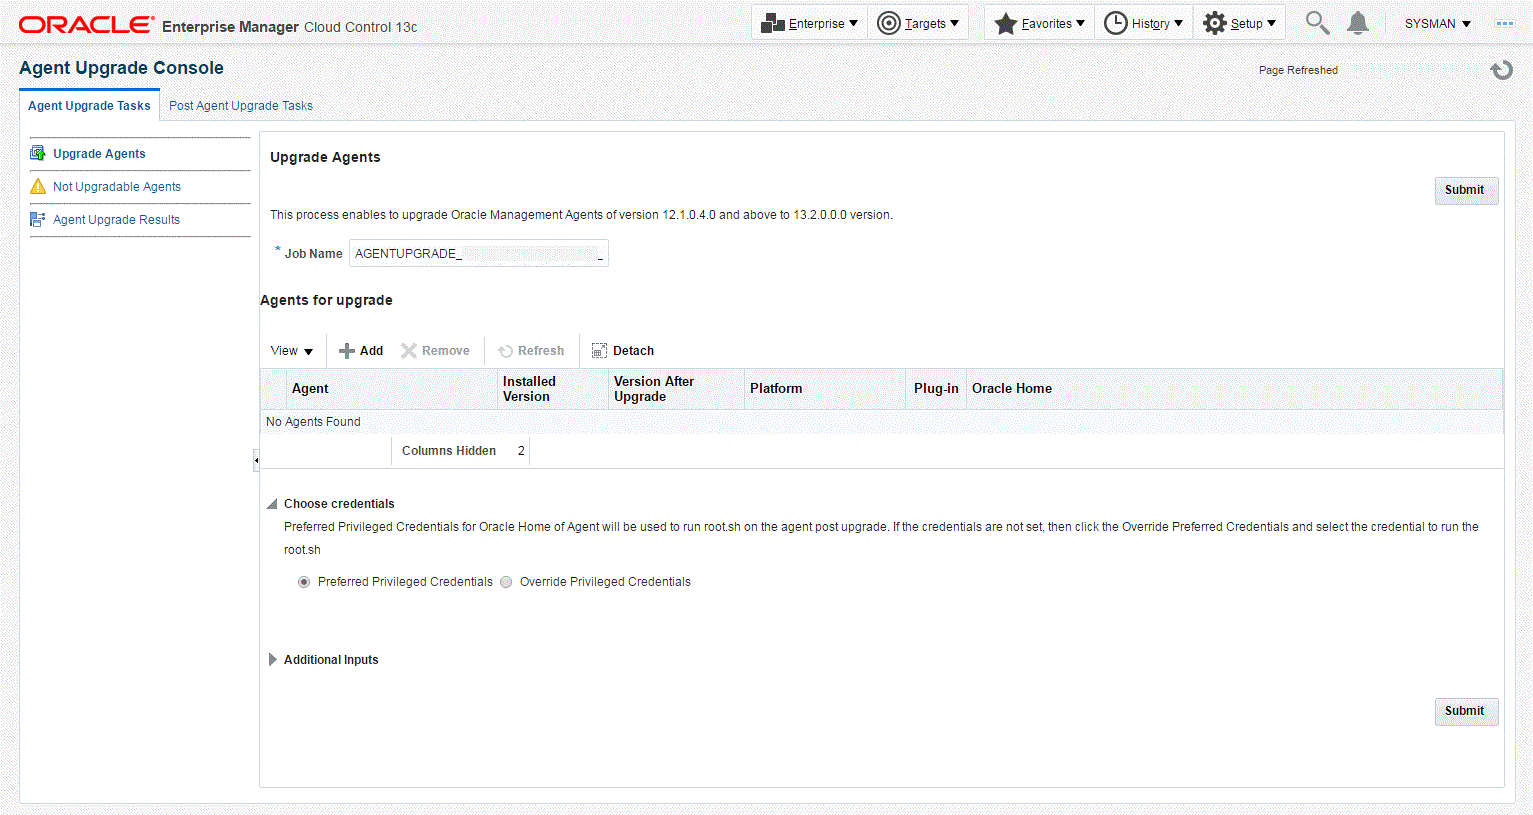Click Add to add agents

click(361, 351)
